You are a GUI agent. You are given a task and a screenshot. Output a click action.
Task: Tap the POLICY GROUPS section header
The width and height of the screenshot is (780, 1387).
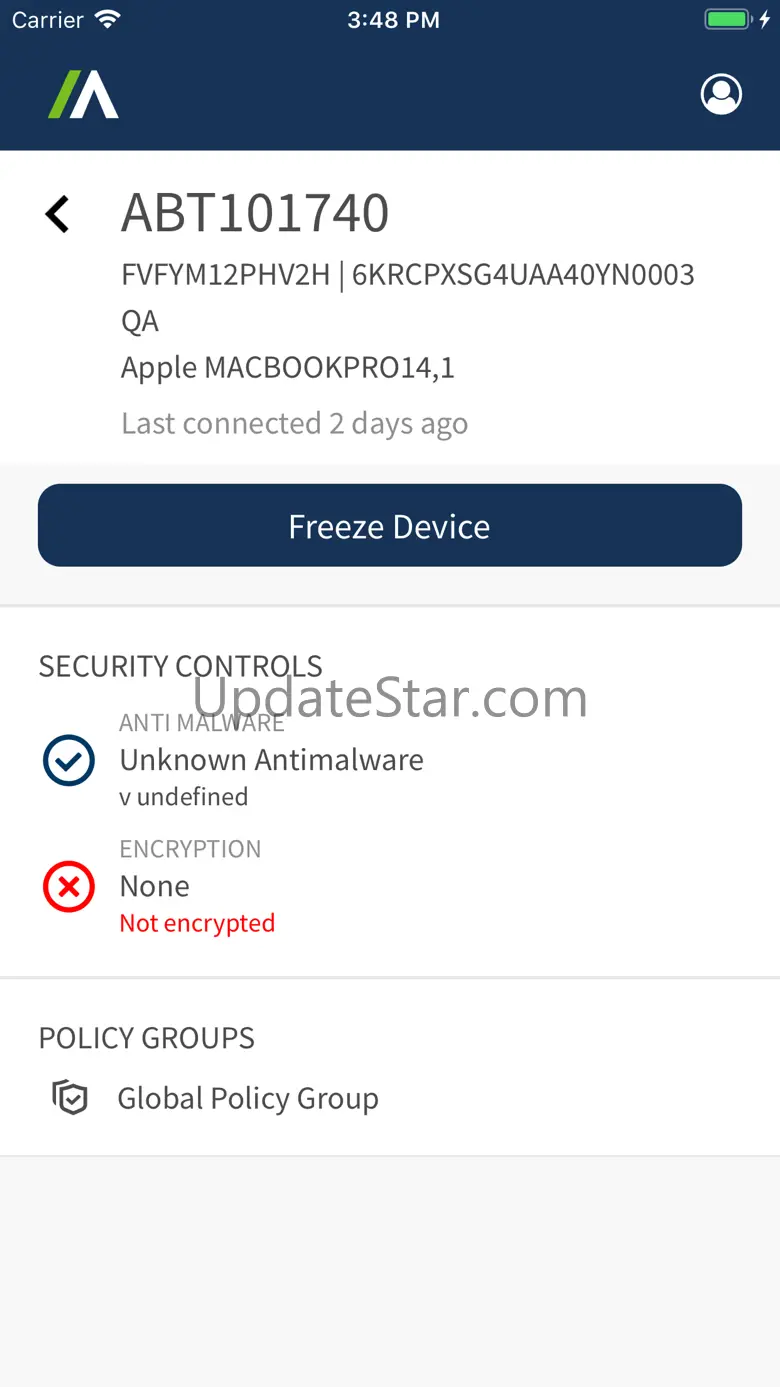(x=147, y=1038)
